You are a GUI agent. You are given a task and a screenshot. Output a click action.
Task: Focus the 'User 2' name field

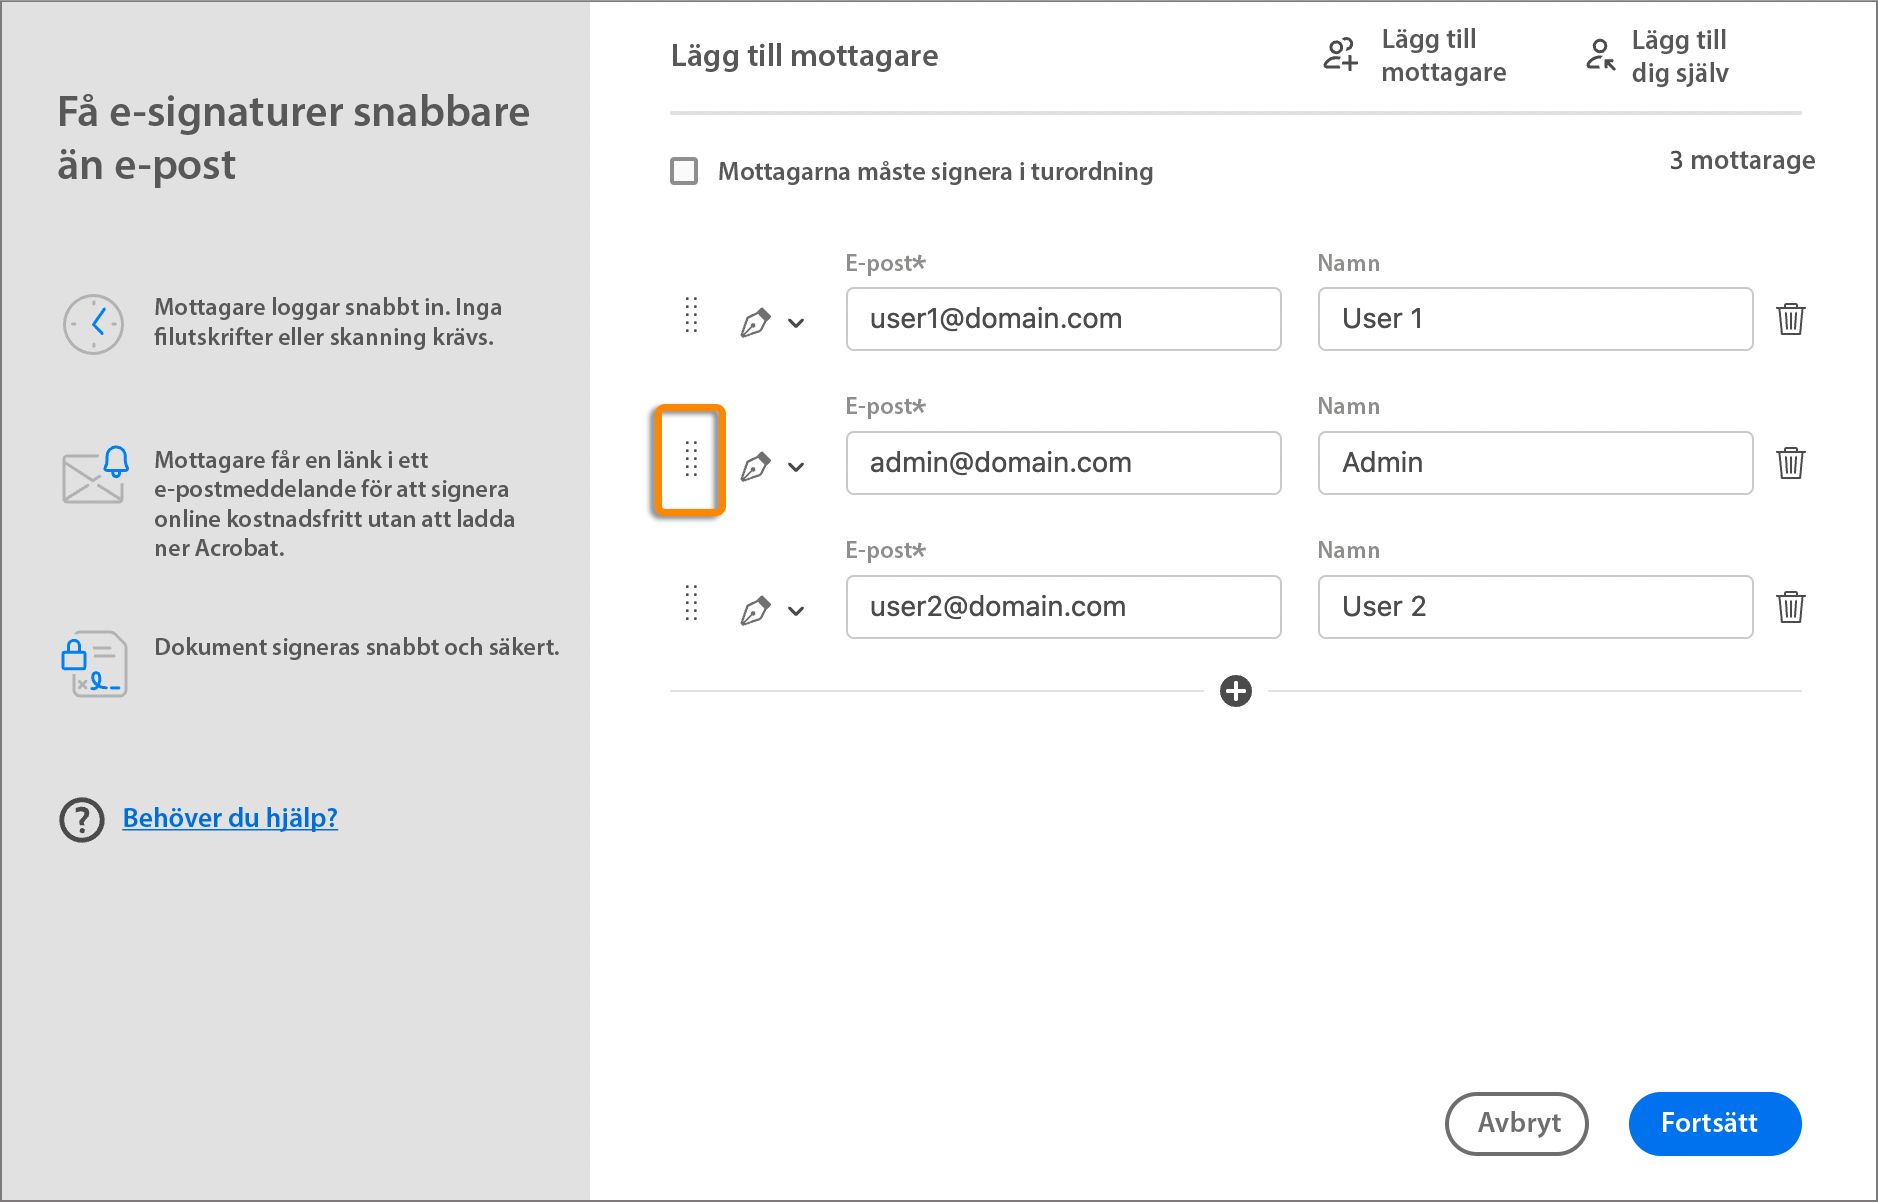point(1535,607)
